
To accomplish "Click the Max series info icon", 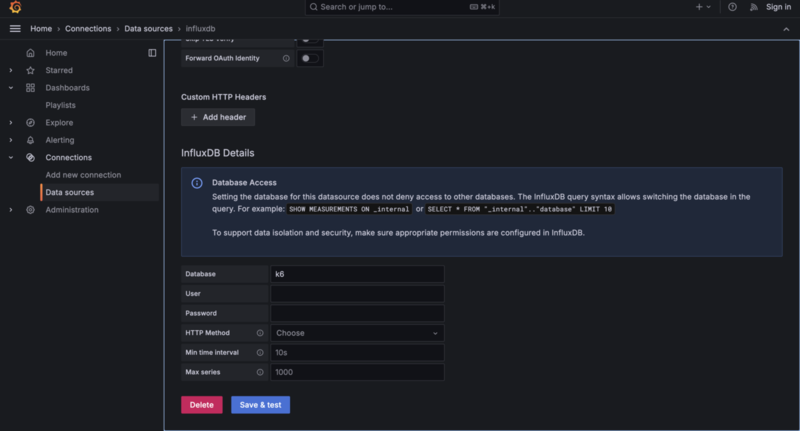I will (x=260, y=372).
